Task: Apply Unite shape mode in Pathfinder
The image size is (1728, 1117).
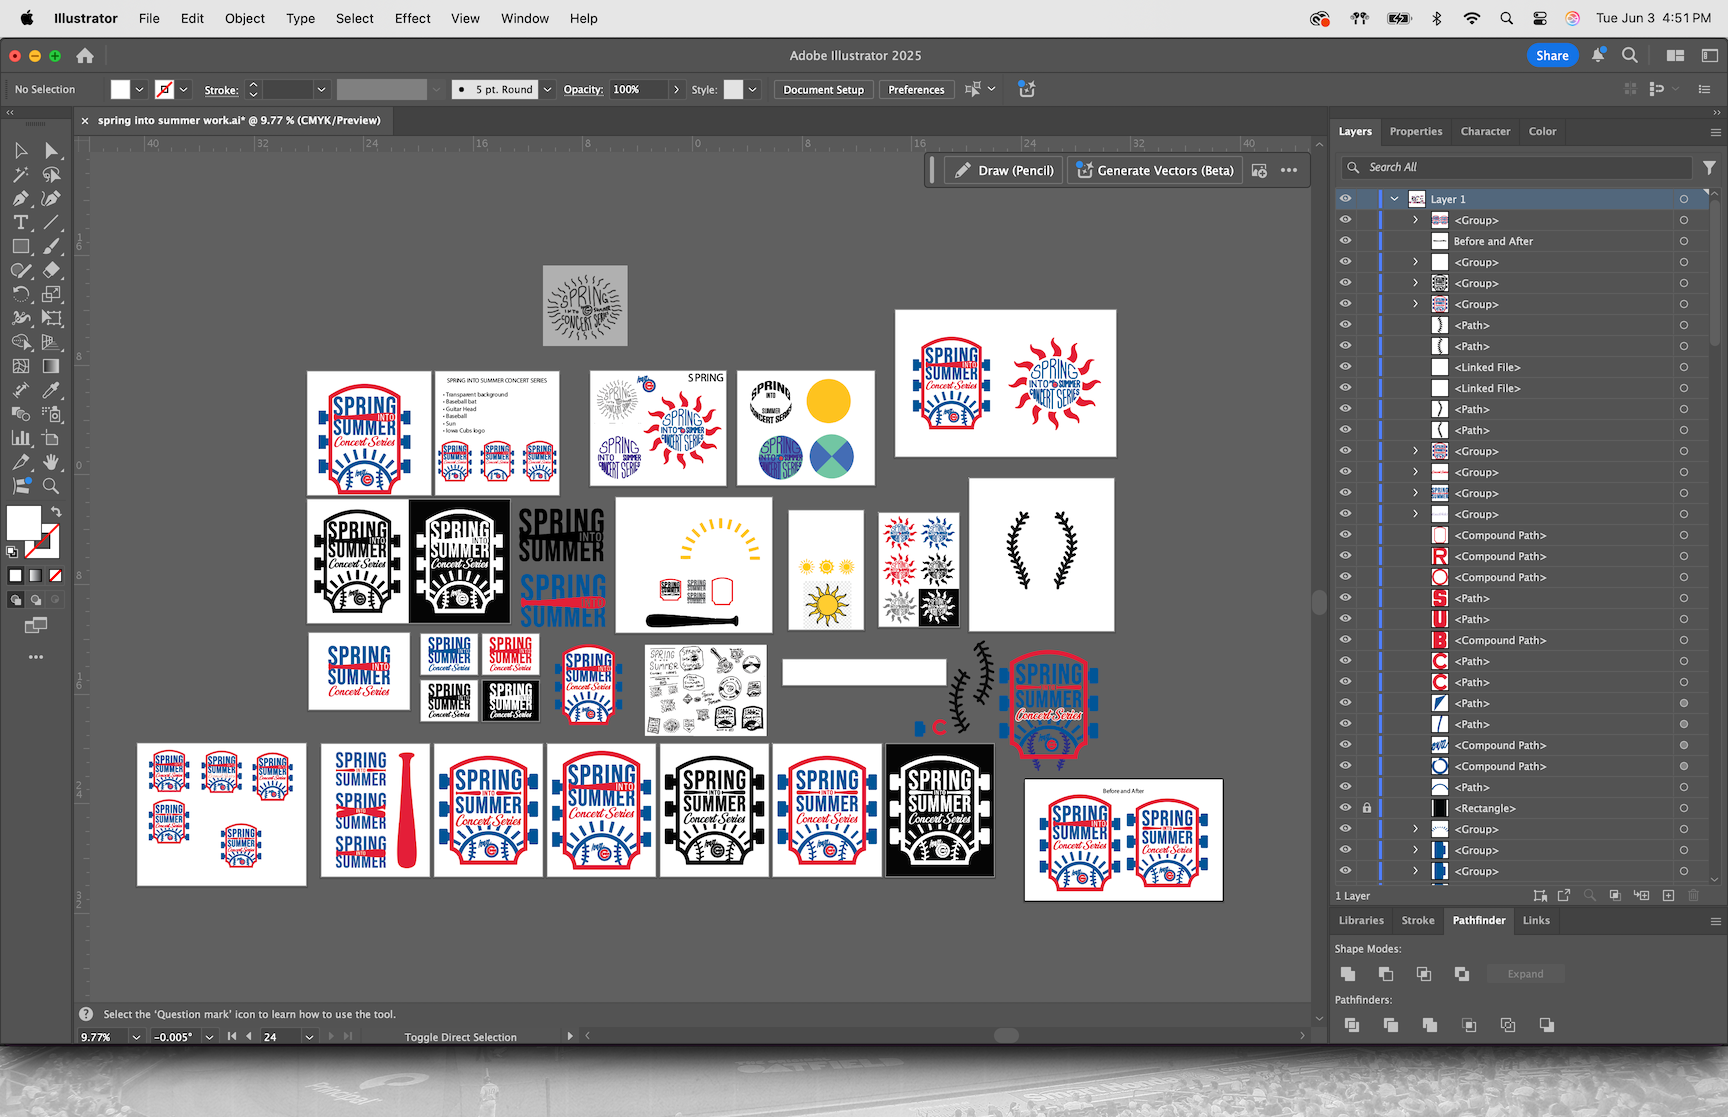Action: tap(1348, 974)
